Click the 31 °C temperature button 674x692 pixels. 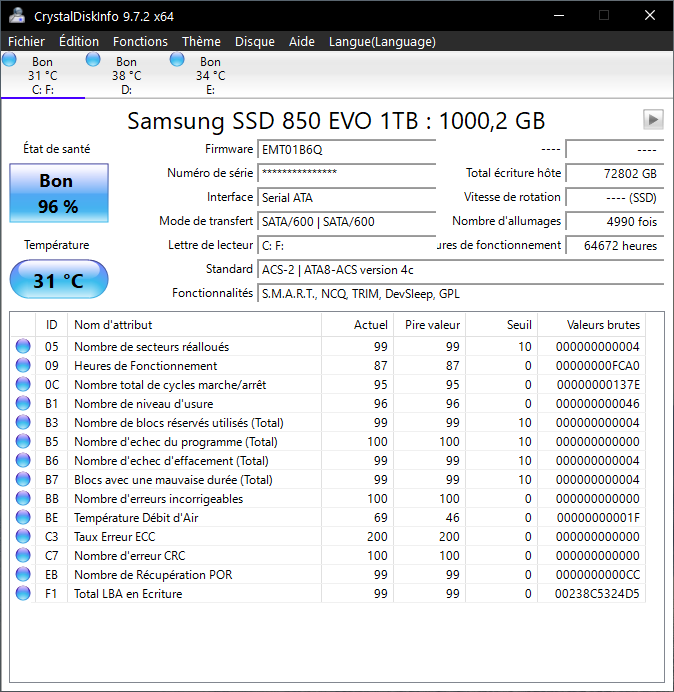pyautogui.click(x=59, y=280)
